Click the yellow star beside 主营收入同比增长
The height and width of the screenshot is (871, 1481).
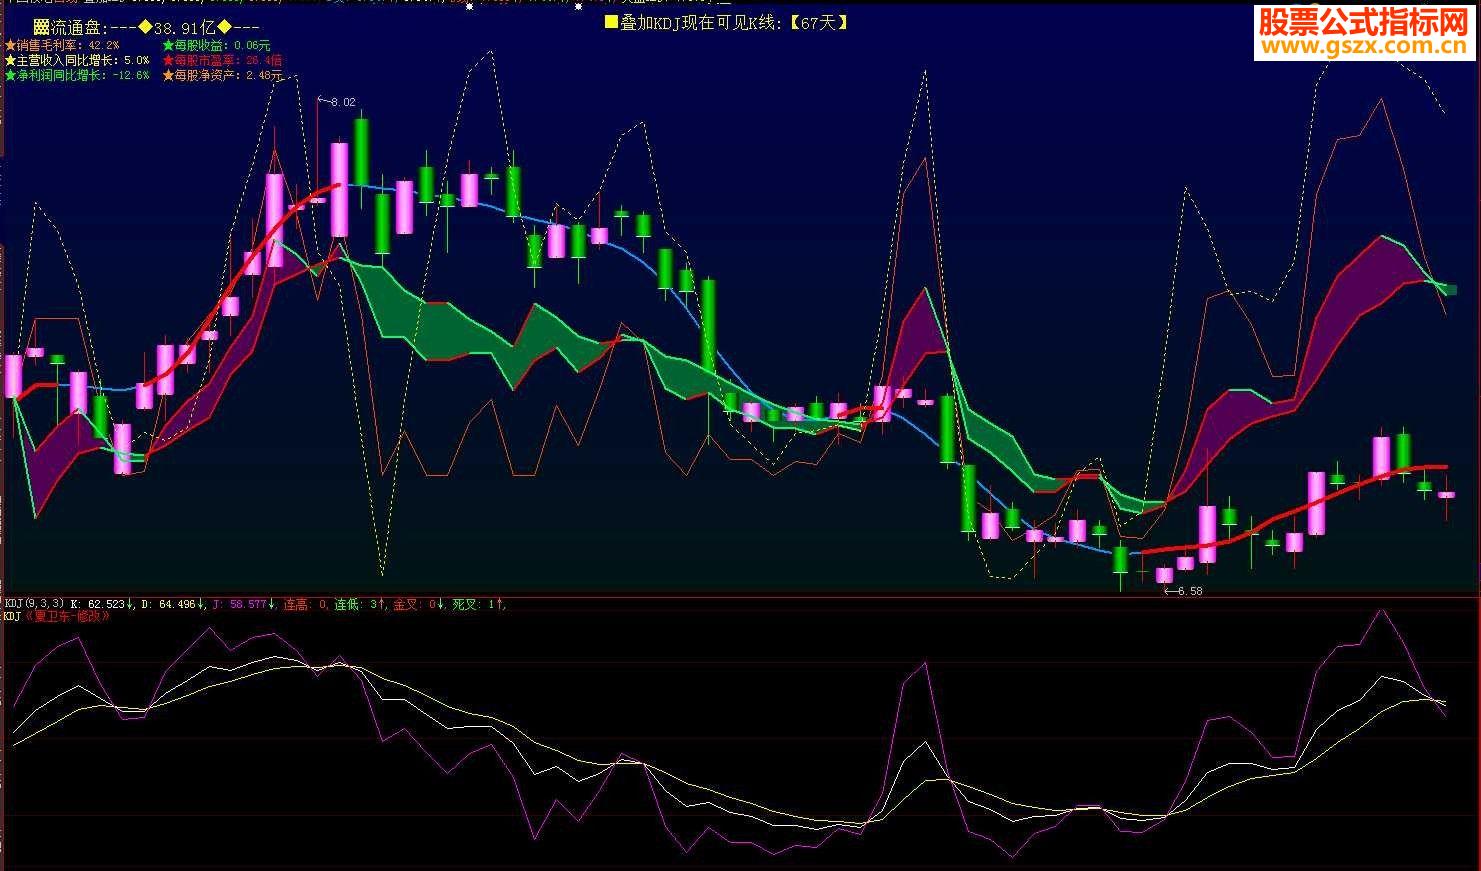(11, 60)
